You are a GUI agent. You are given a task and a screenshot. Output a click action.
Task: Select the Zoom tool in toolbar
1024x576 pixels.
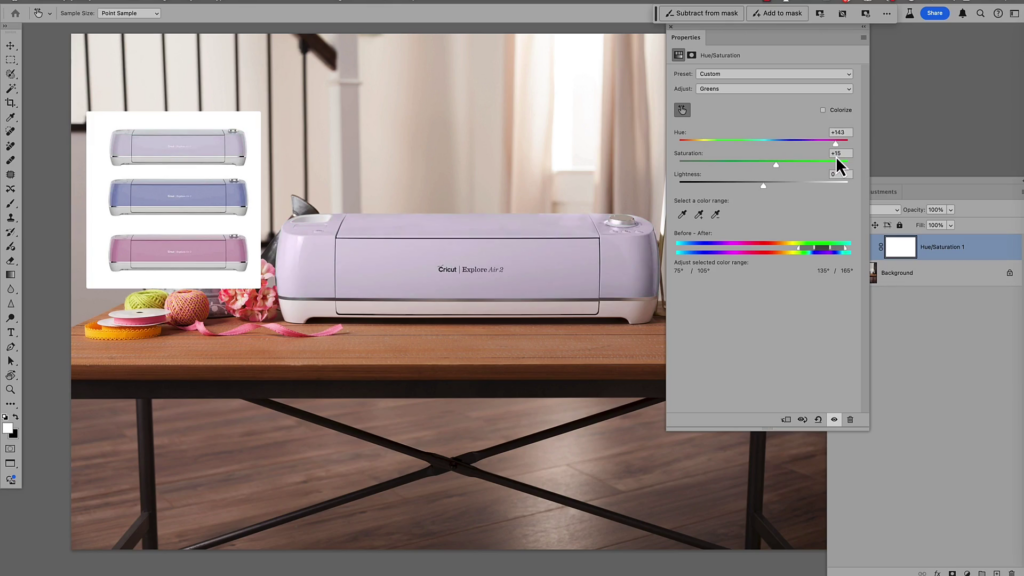pyautogui.click(x=11, y=389)
